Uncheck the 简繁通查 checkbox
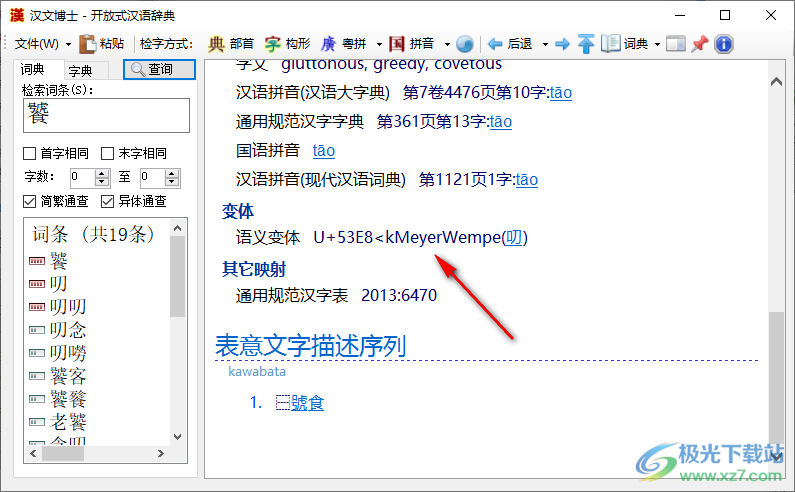 point(29,201)
